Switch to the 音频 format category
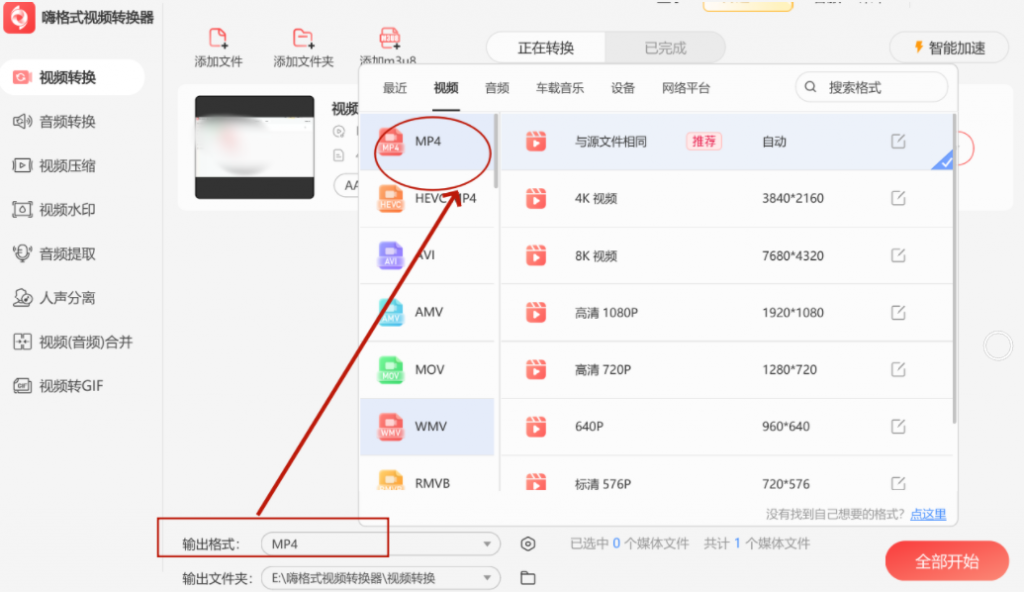The width and height of the screenshot is (1024, 592). (496, 87)
